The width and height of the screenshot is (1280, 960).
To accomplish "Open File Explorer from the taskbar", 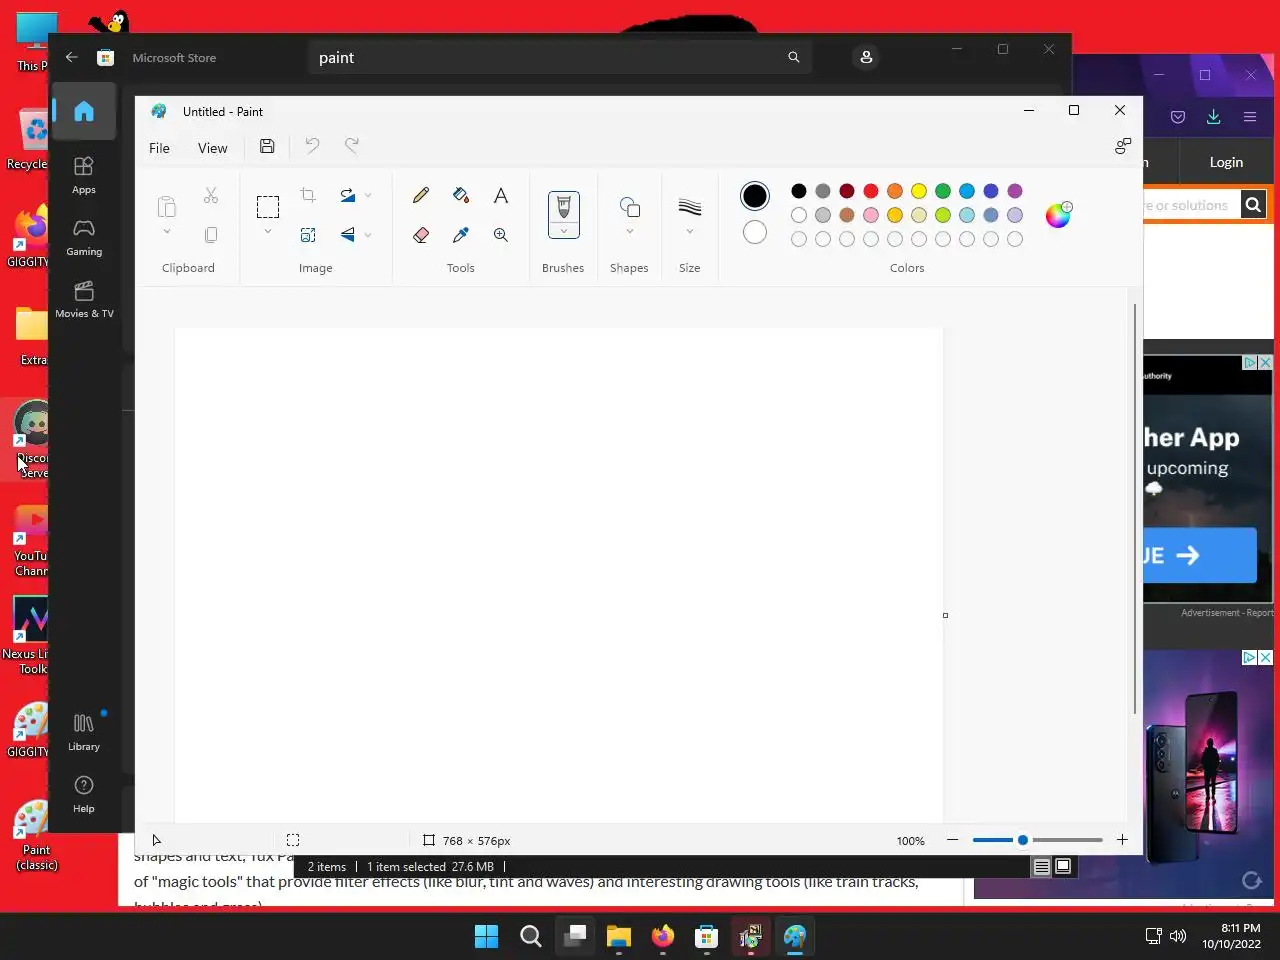I will click(x=619, y=936).
